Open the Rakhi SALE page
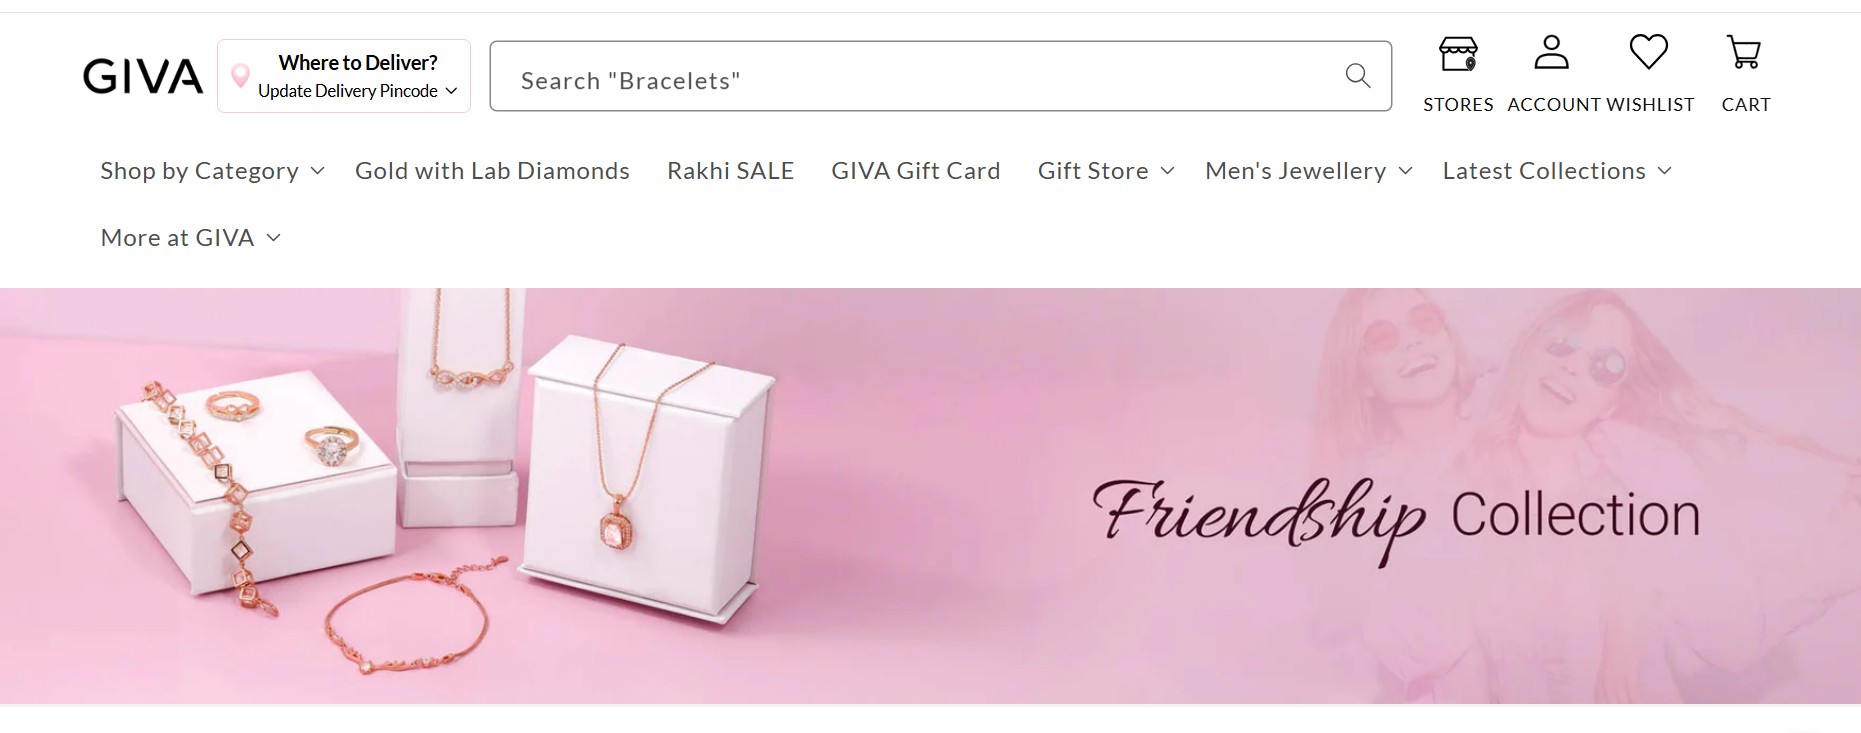 coord(730,171)
